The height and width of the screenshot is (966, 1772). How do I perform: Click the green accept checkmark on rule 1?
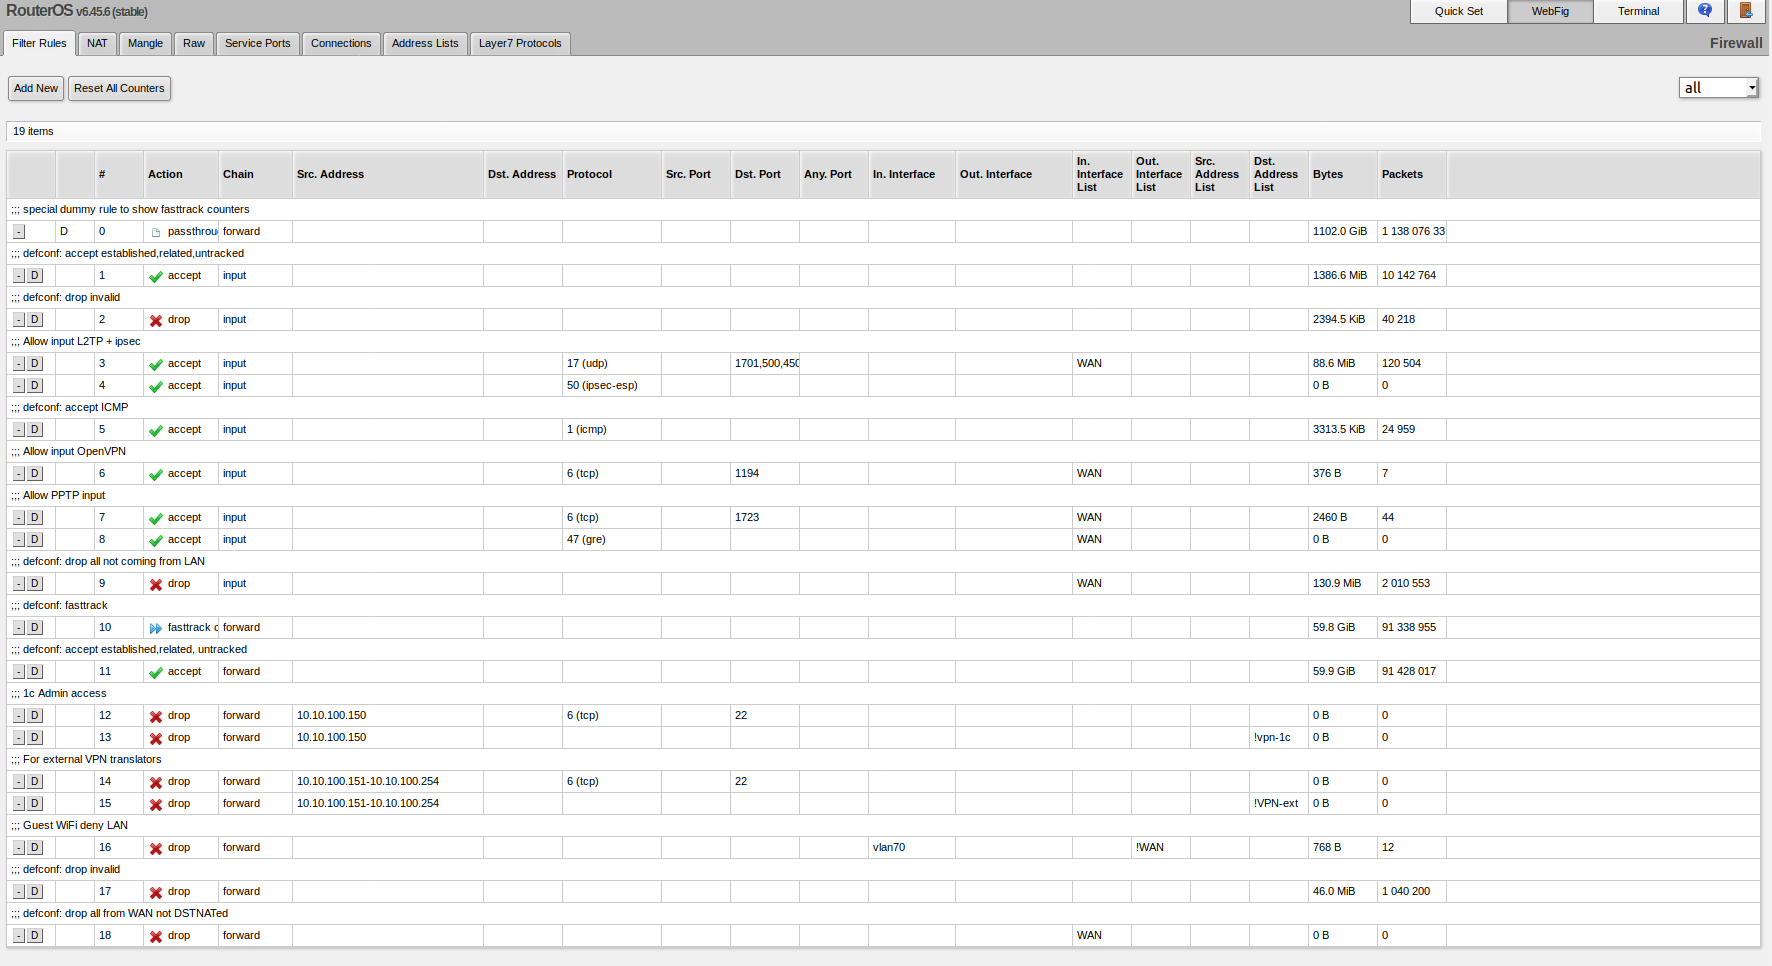tap(156, 276)
